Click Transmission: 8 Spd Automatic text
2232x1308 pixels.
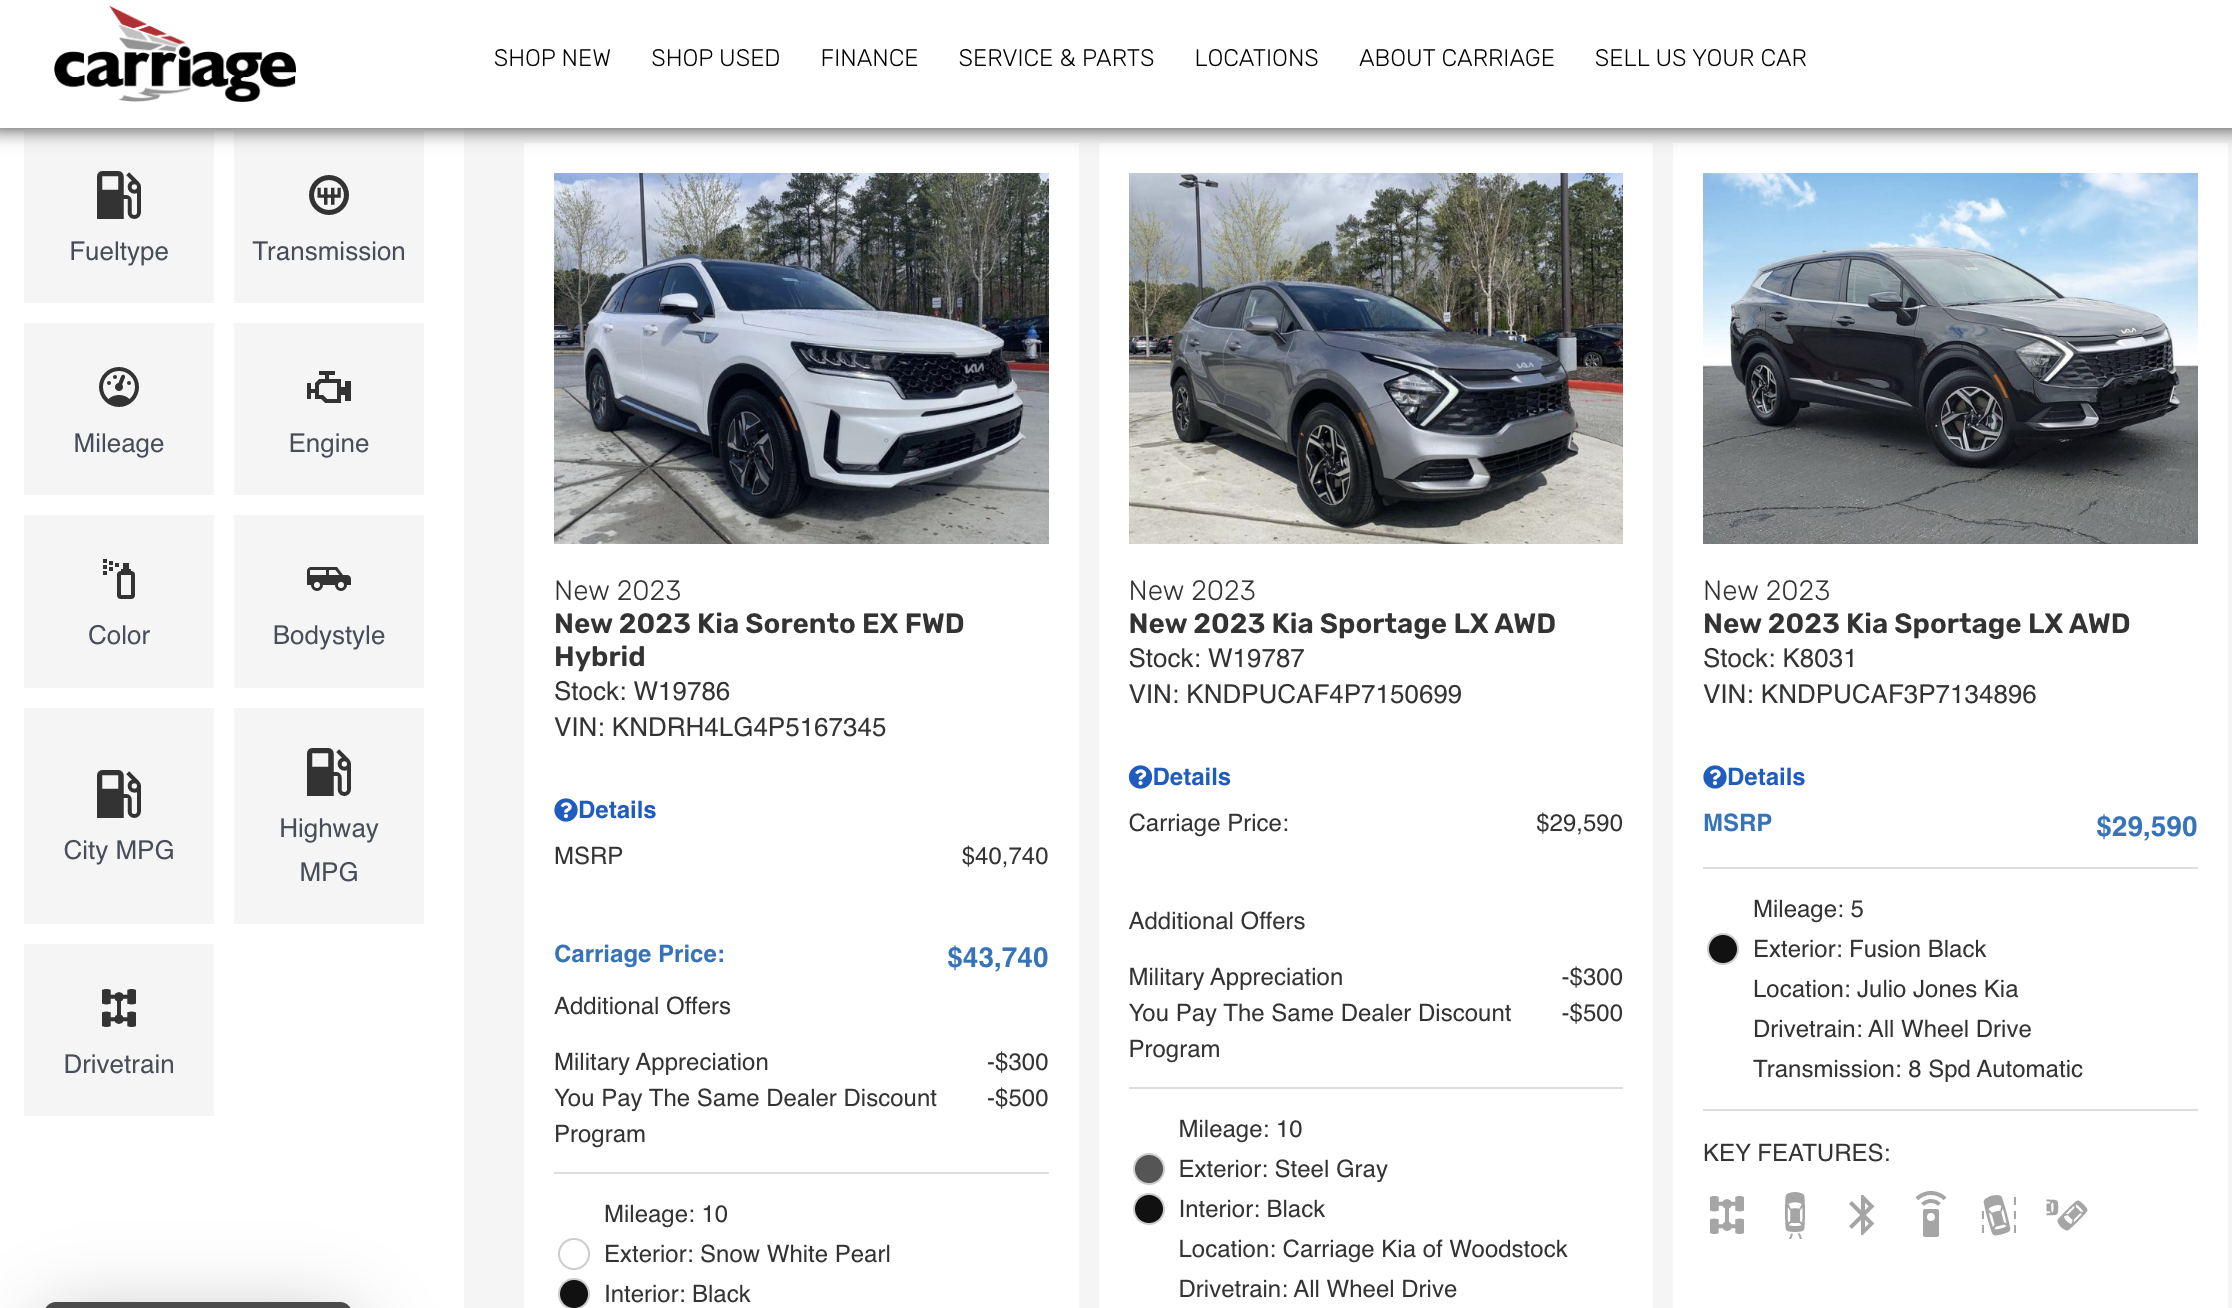tap(1917, 1069)
